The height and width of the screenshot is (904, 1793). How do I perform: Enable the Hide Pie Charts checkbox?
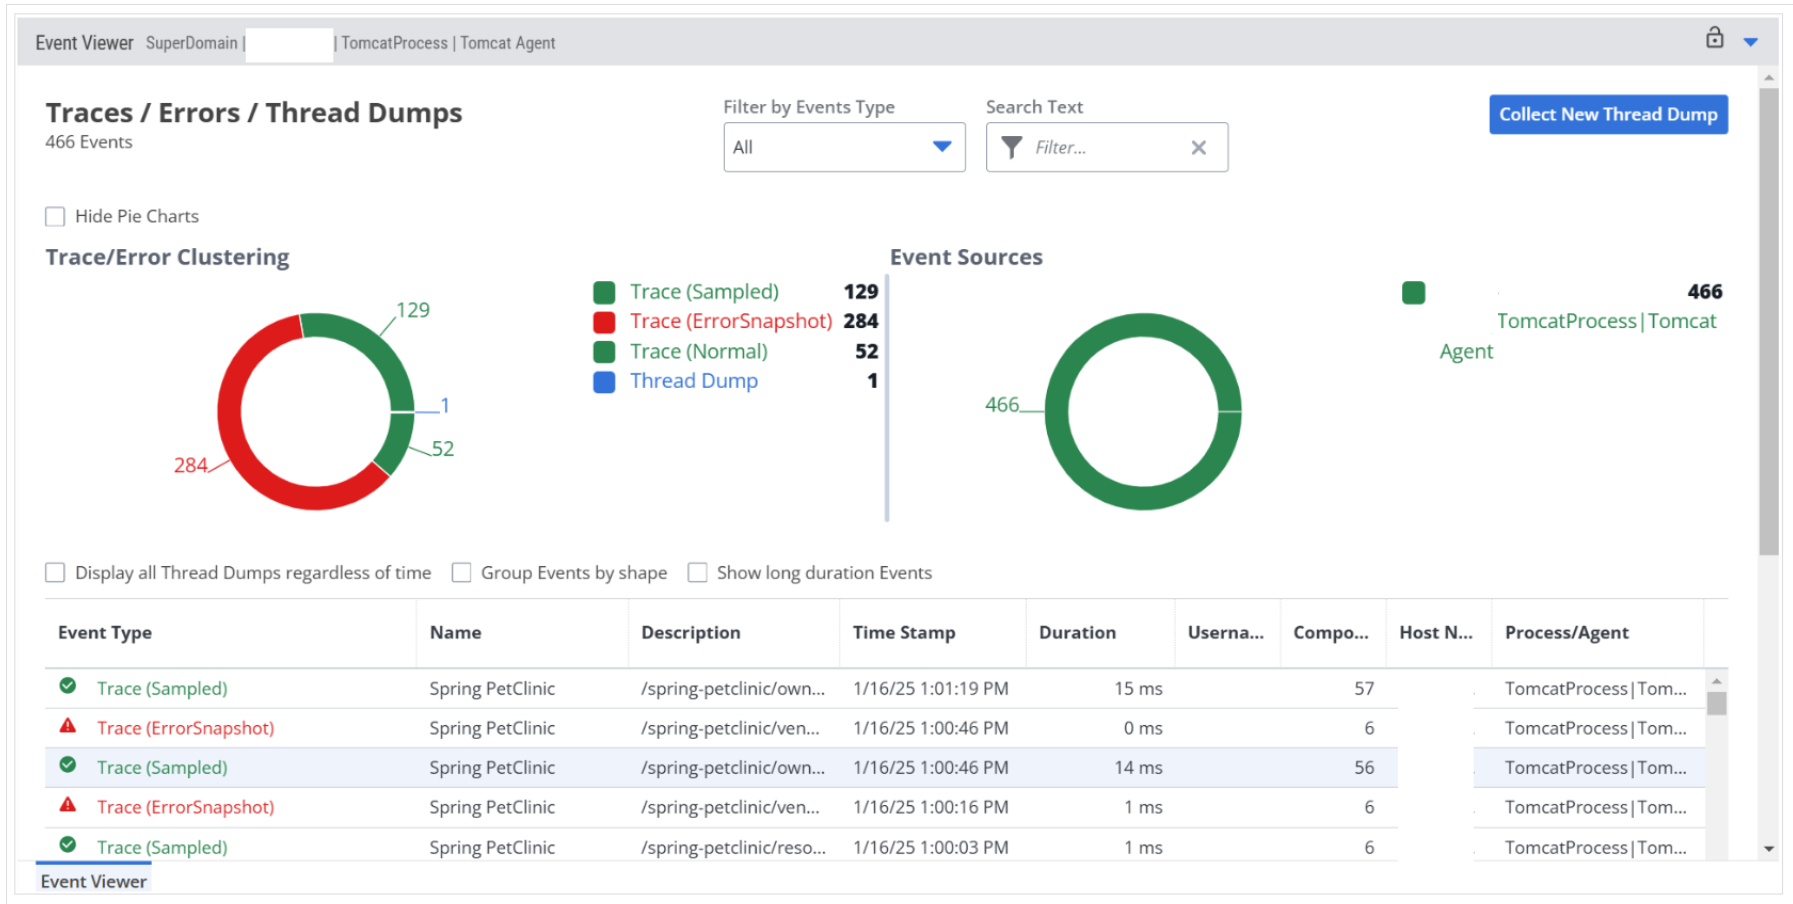tap(55, 217)
